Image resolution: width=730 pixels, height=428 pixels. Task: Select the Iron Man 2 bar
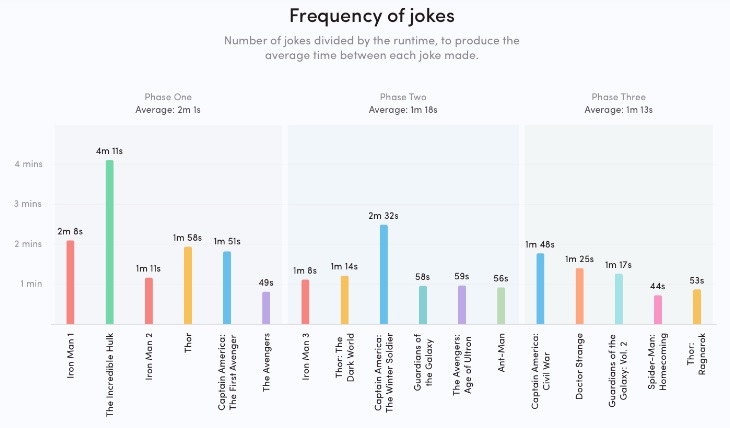pyautogui.click(x=149, y=301)
